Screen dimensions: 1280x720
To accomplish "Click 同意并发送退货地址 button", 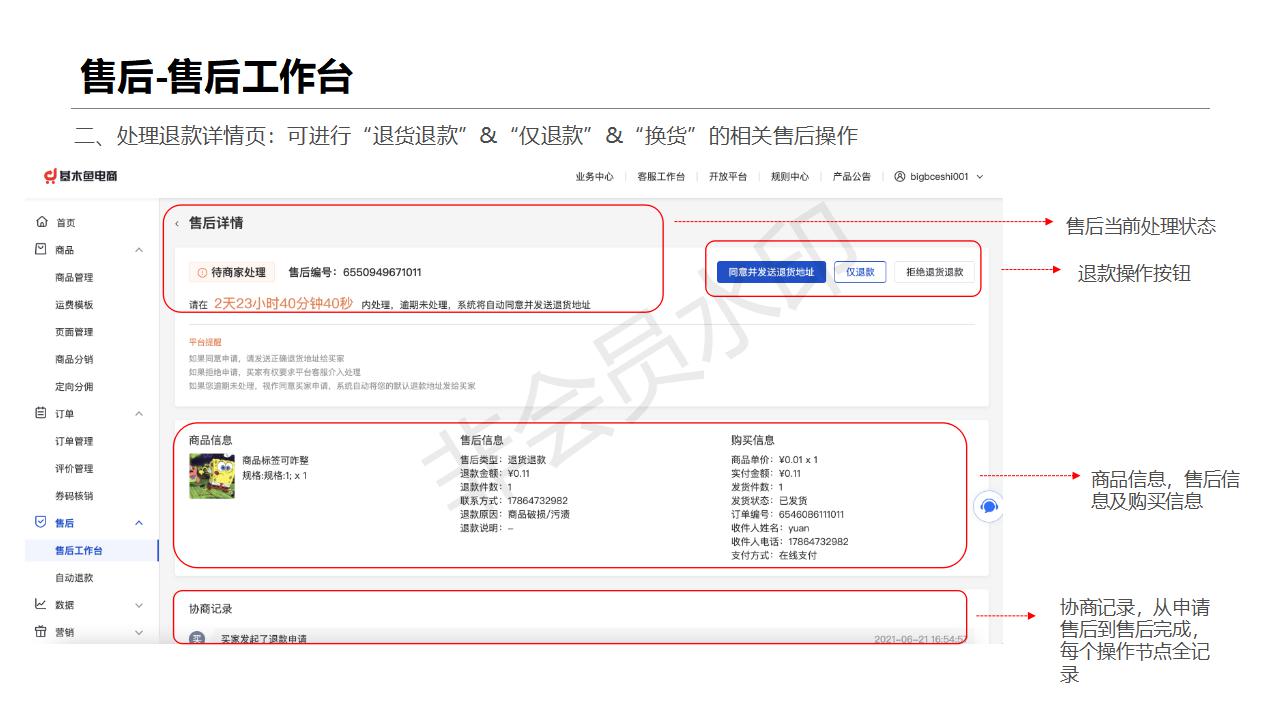I will [771, 272].
